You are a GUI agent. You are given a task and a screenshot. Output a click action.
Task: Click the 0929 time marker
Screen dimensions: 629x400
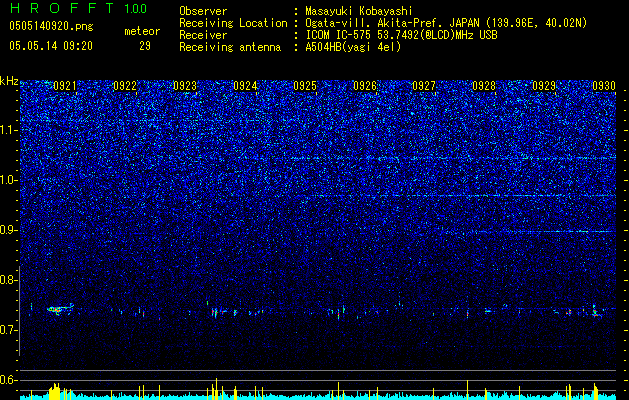544,86
